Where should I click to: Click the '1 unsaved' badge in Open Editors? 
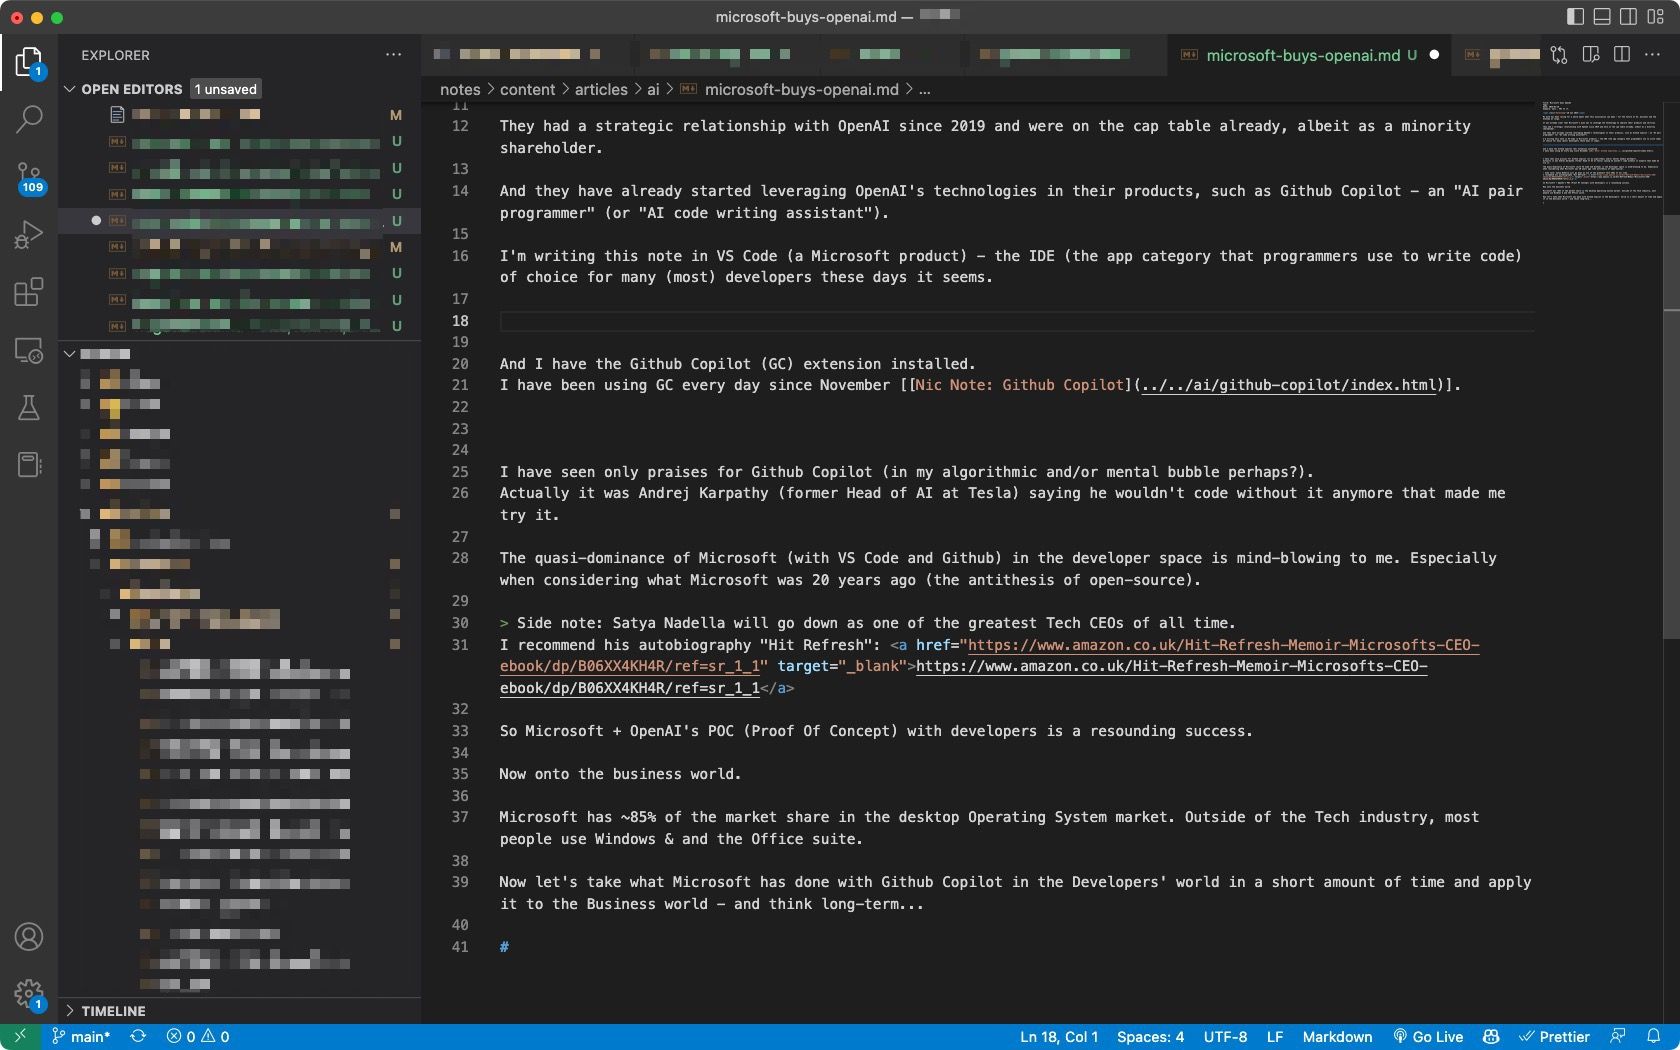click(226, 89)
